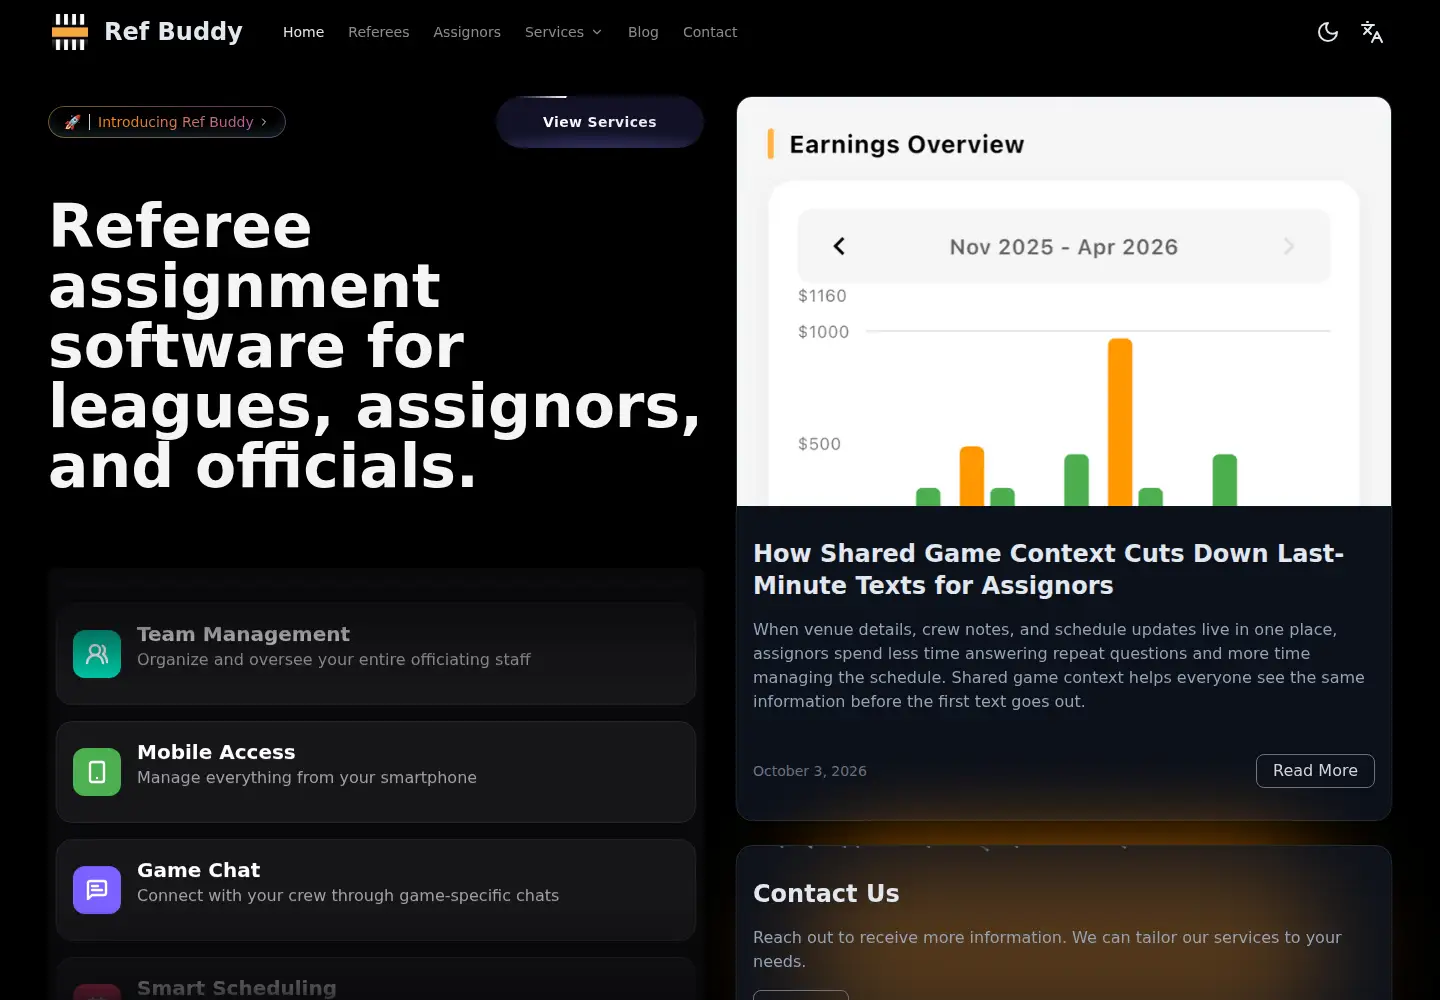Toggle dark mode with the moon icon
The width and height of the screenshot is (1440, 1000).
[x=1328, y=32]
